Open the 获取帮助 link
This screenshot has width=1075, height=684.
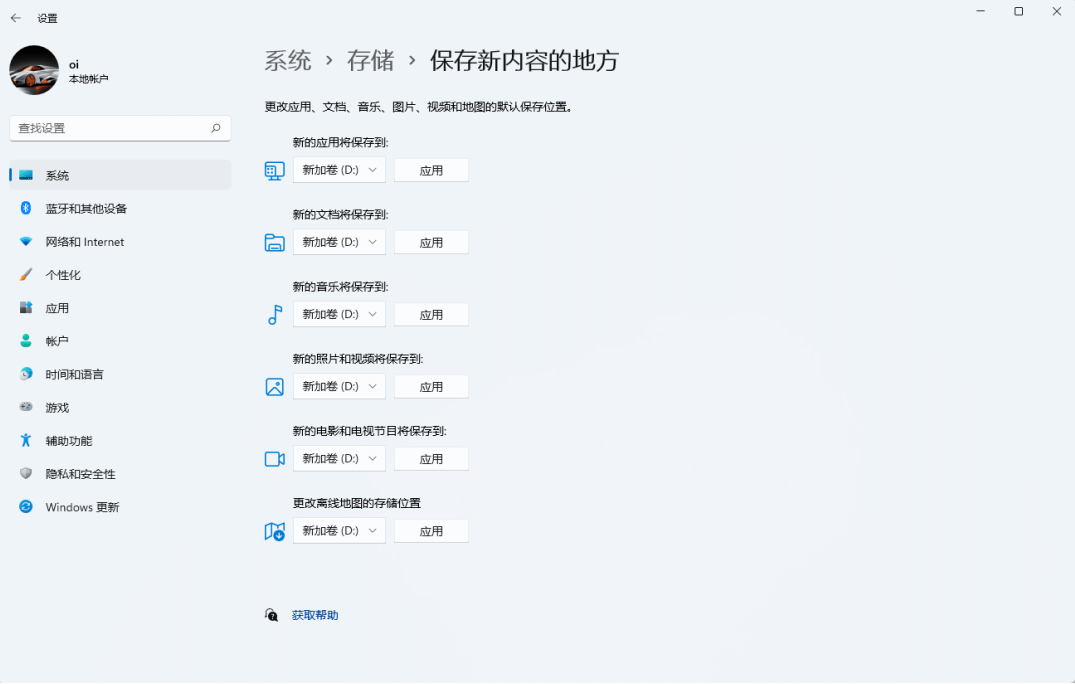[x=317, y=615]
